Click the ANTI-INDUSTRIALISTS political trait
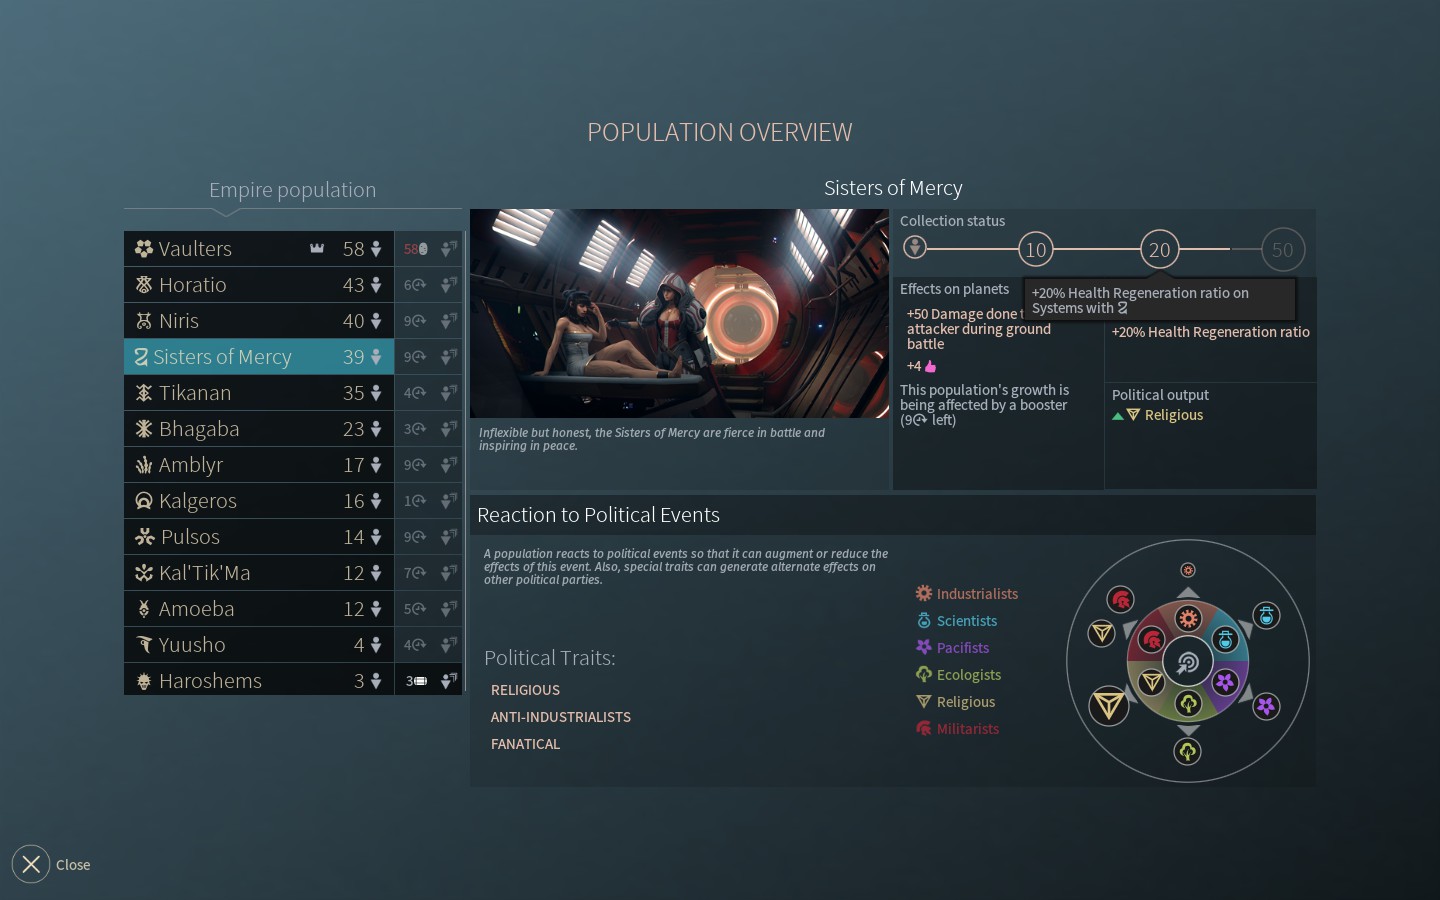Screen dimensions: 1440x900 coord(560,717)
